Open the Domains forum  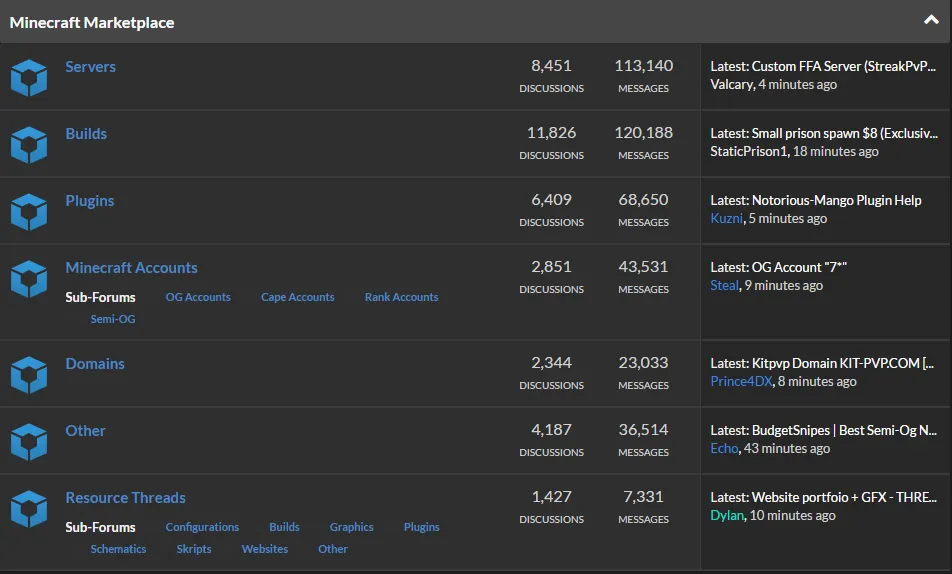tap(95, 364)
